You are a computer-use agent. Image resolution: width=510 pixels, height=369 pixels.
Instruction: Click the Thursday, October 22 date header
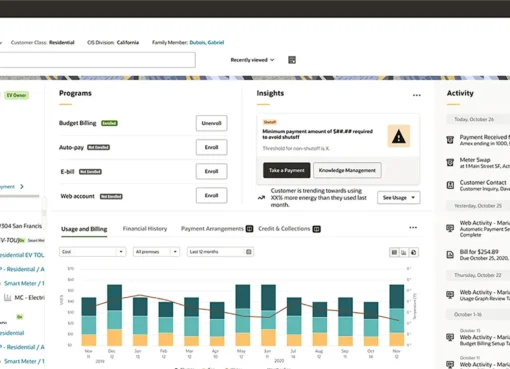pos(478,275)
